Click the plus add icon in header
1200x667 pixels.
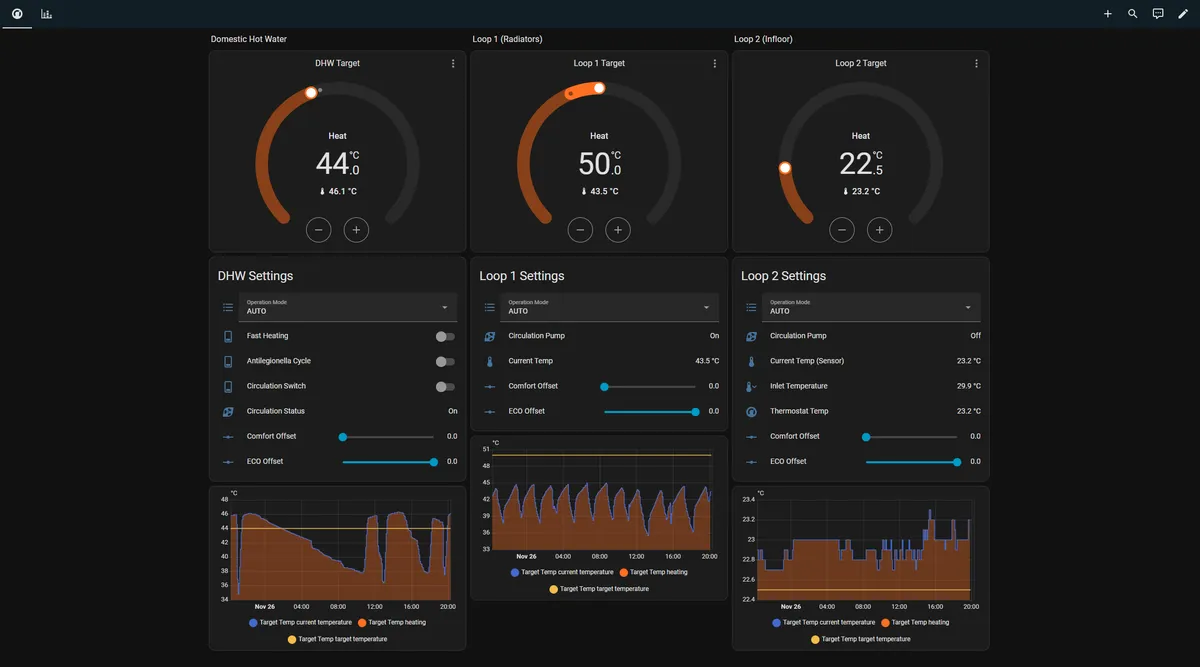[x=1107, y=14]
